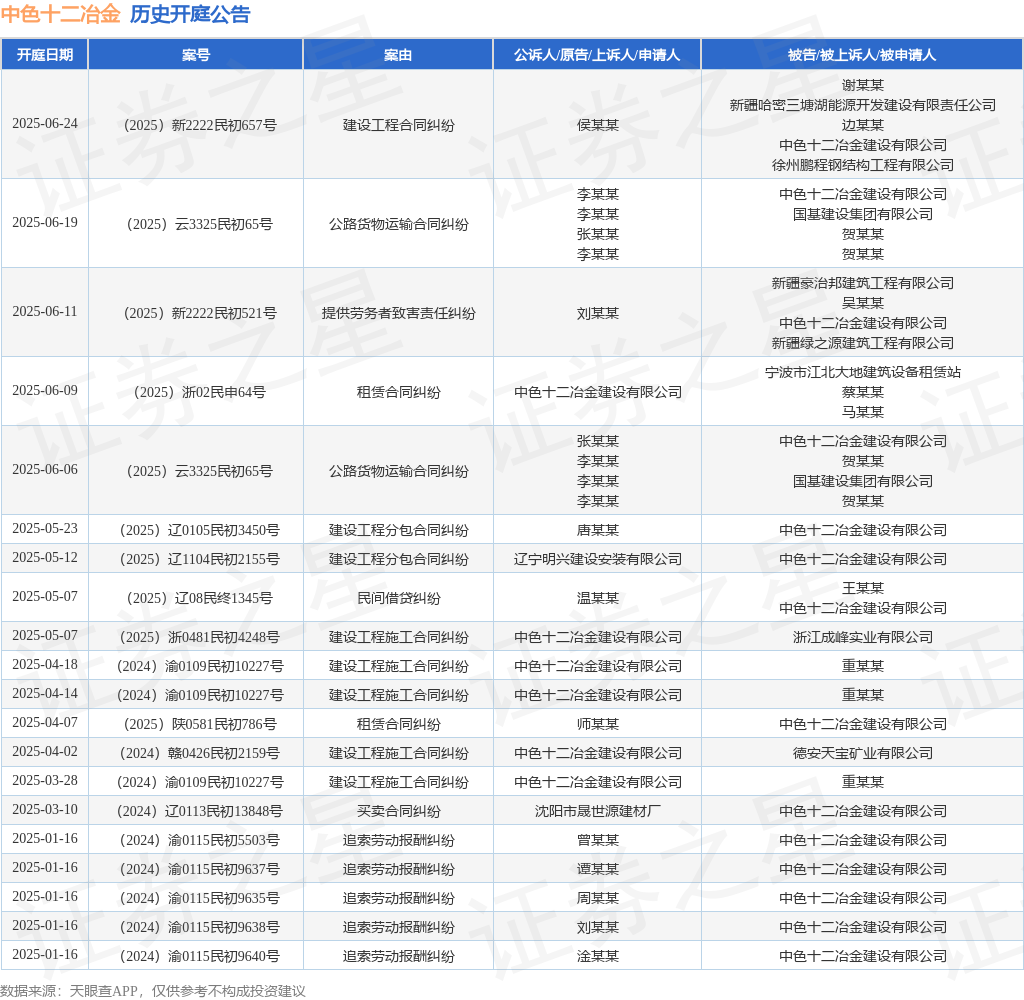Click defendant 马某某
Viewport: 1024px width, 1000px height.
coord(863,412)
